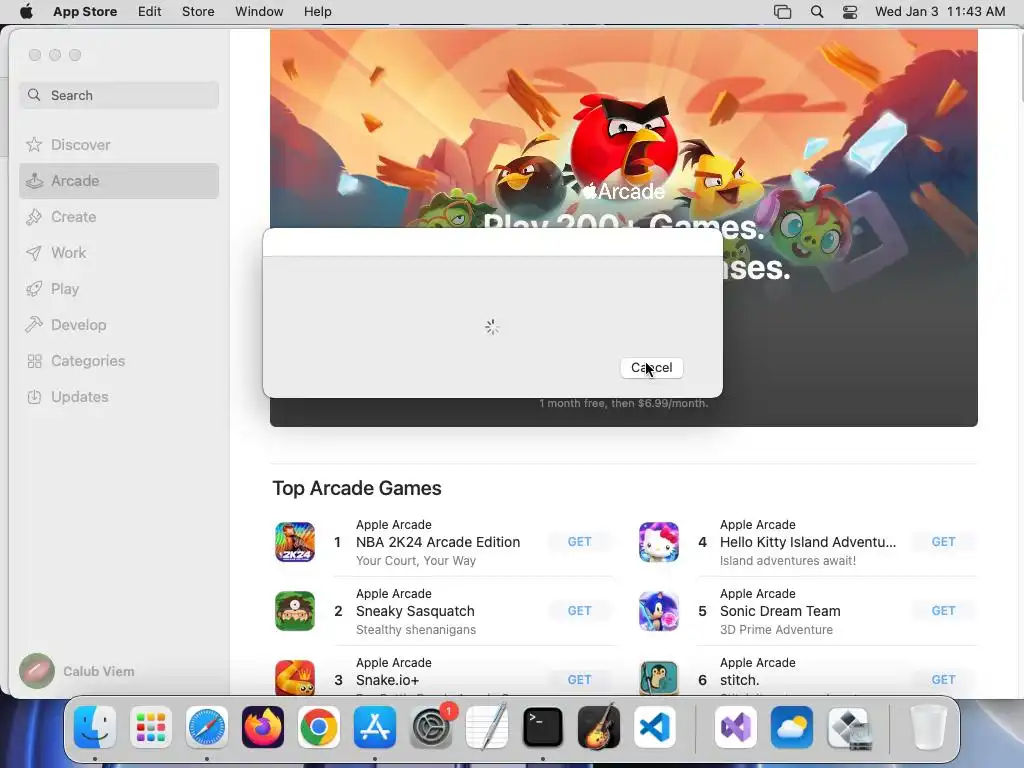The height and width of the screenshot is (768, 1024).
Task: Cancel the loading dialog
Action: [652, 368]
